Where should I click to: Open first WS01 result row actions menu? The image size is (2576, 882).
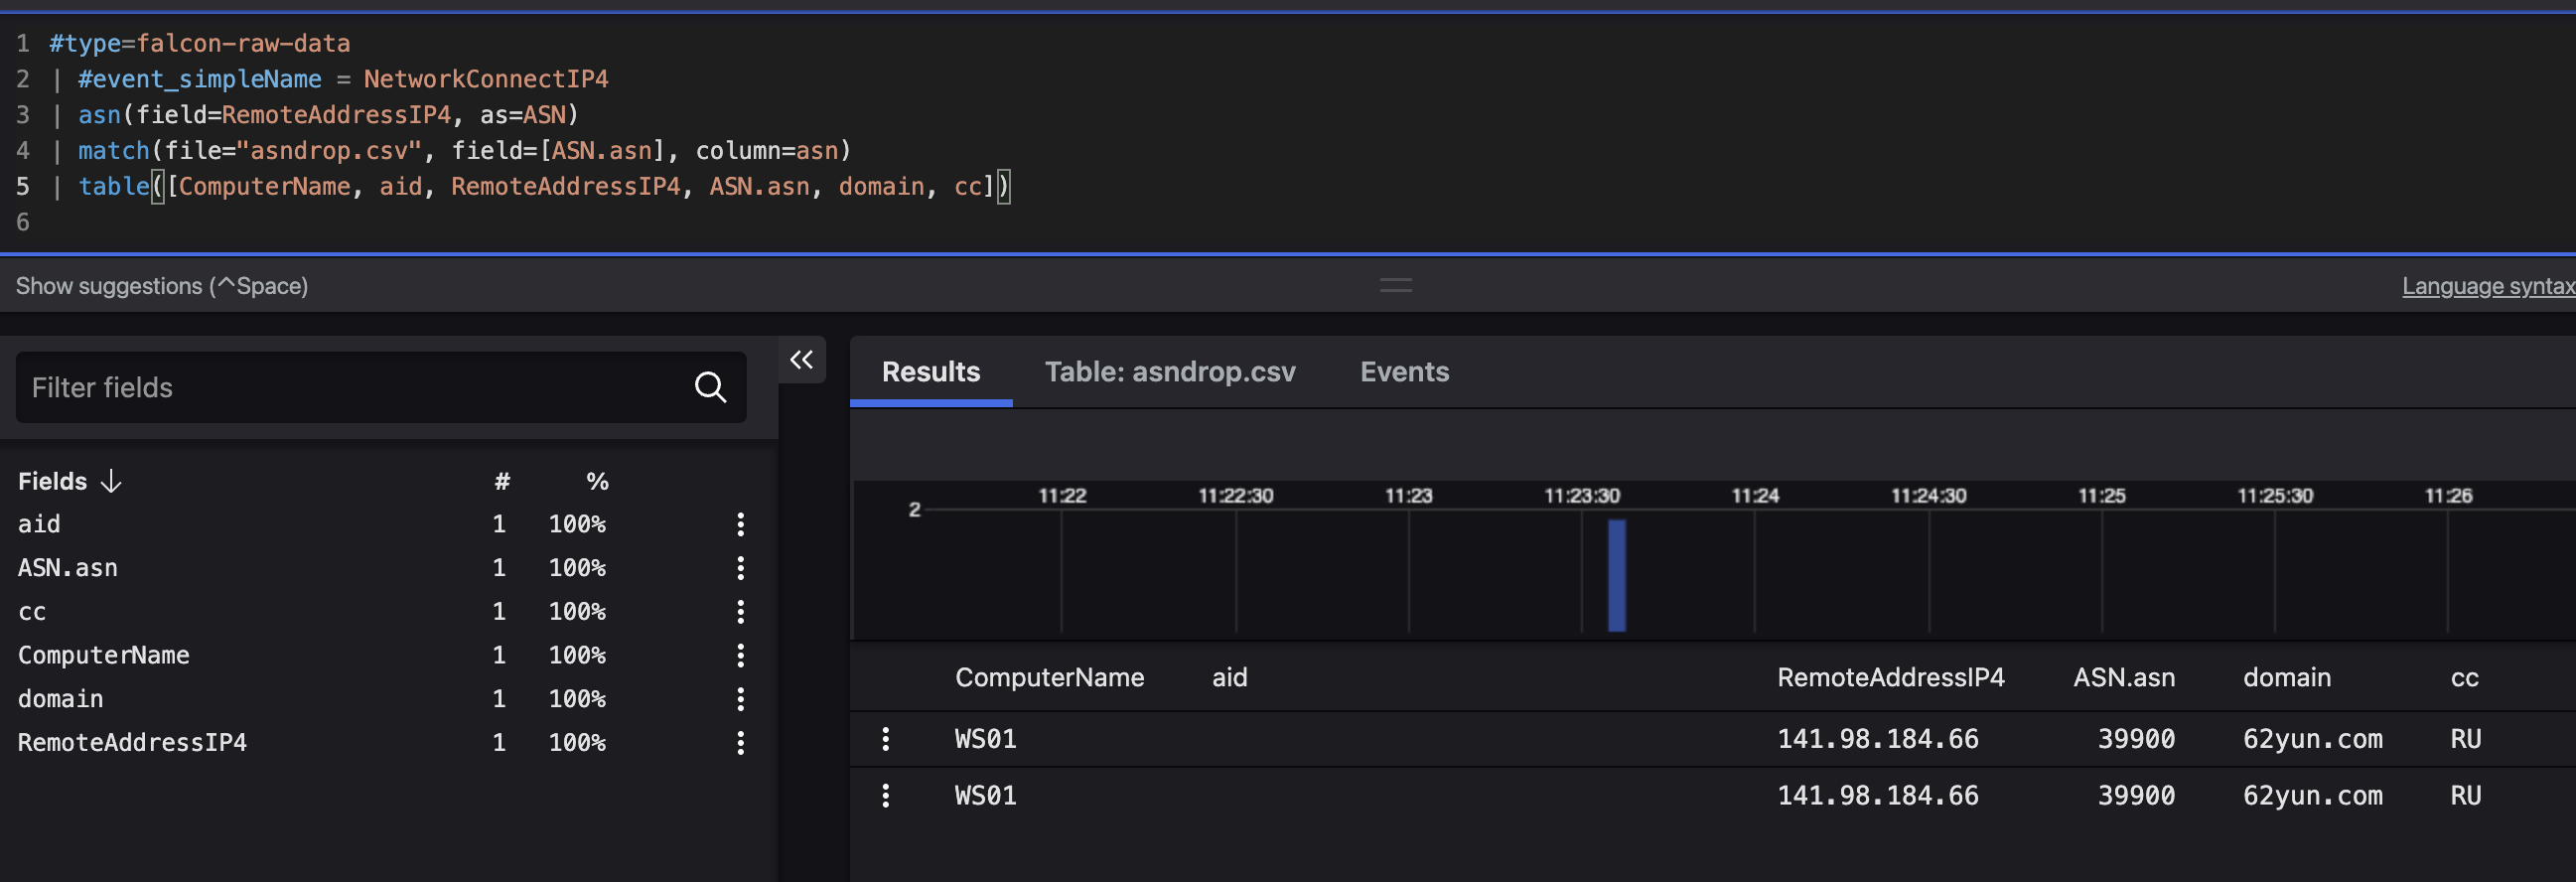(886, 739)
